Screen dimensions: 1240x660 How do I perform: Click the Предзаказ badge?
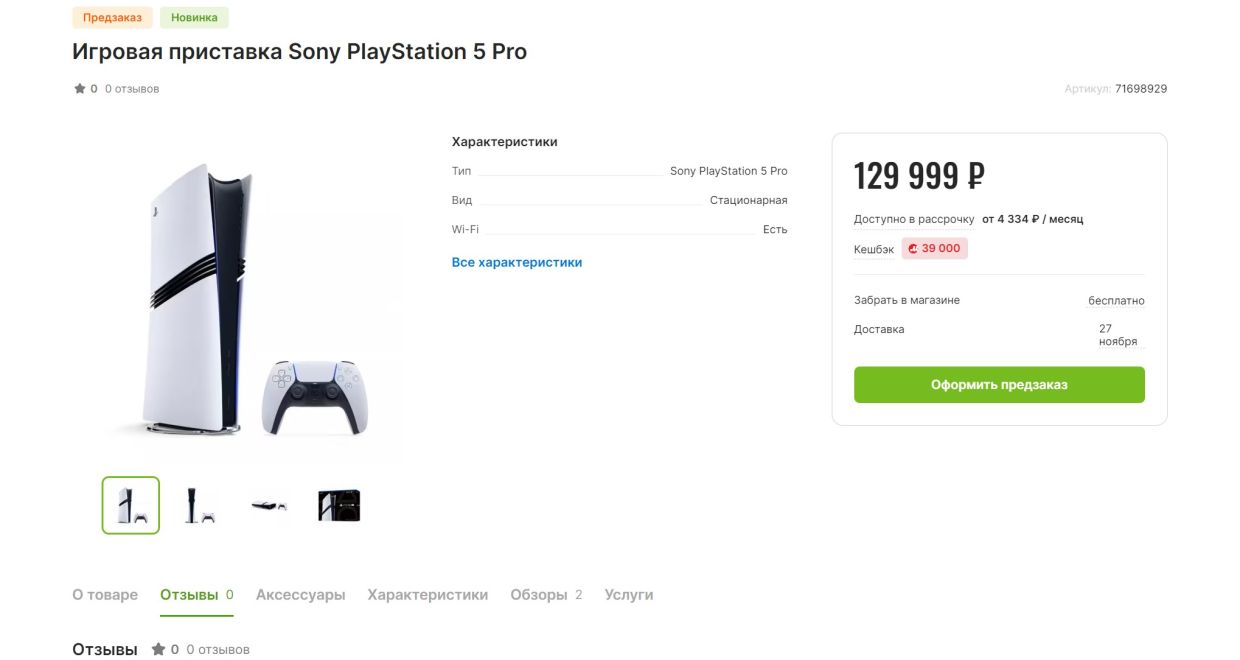click(112, 18)
